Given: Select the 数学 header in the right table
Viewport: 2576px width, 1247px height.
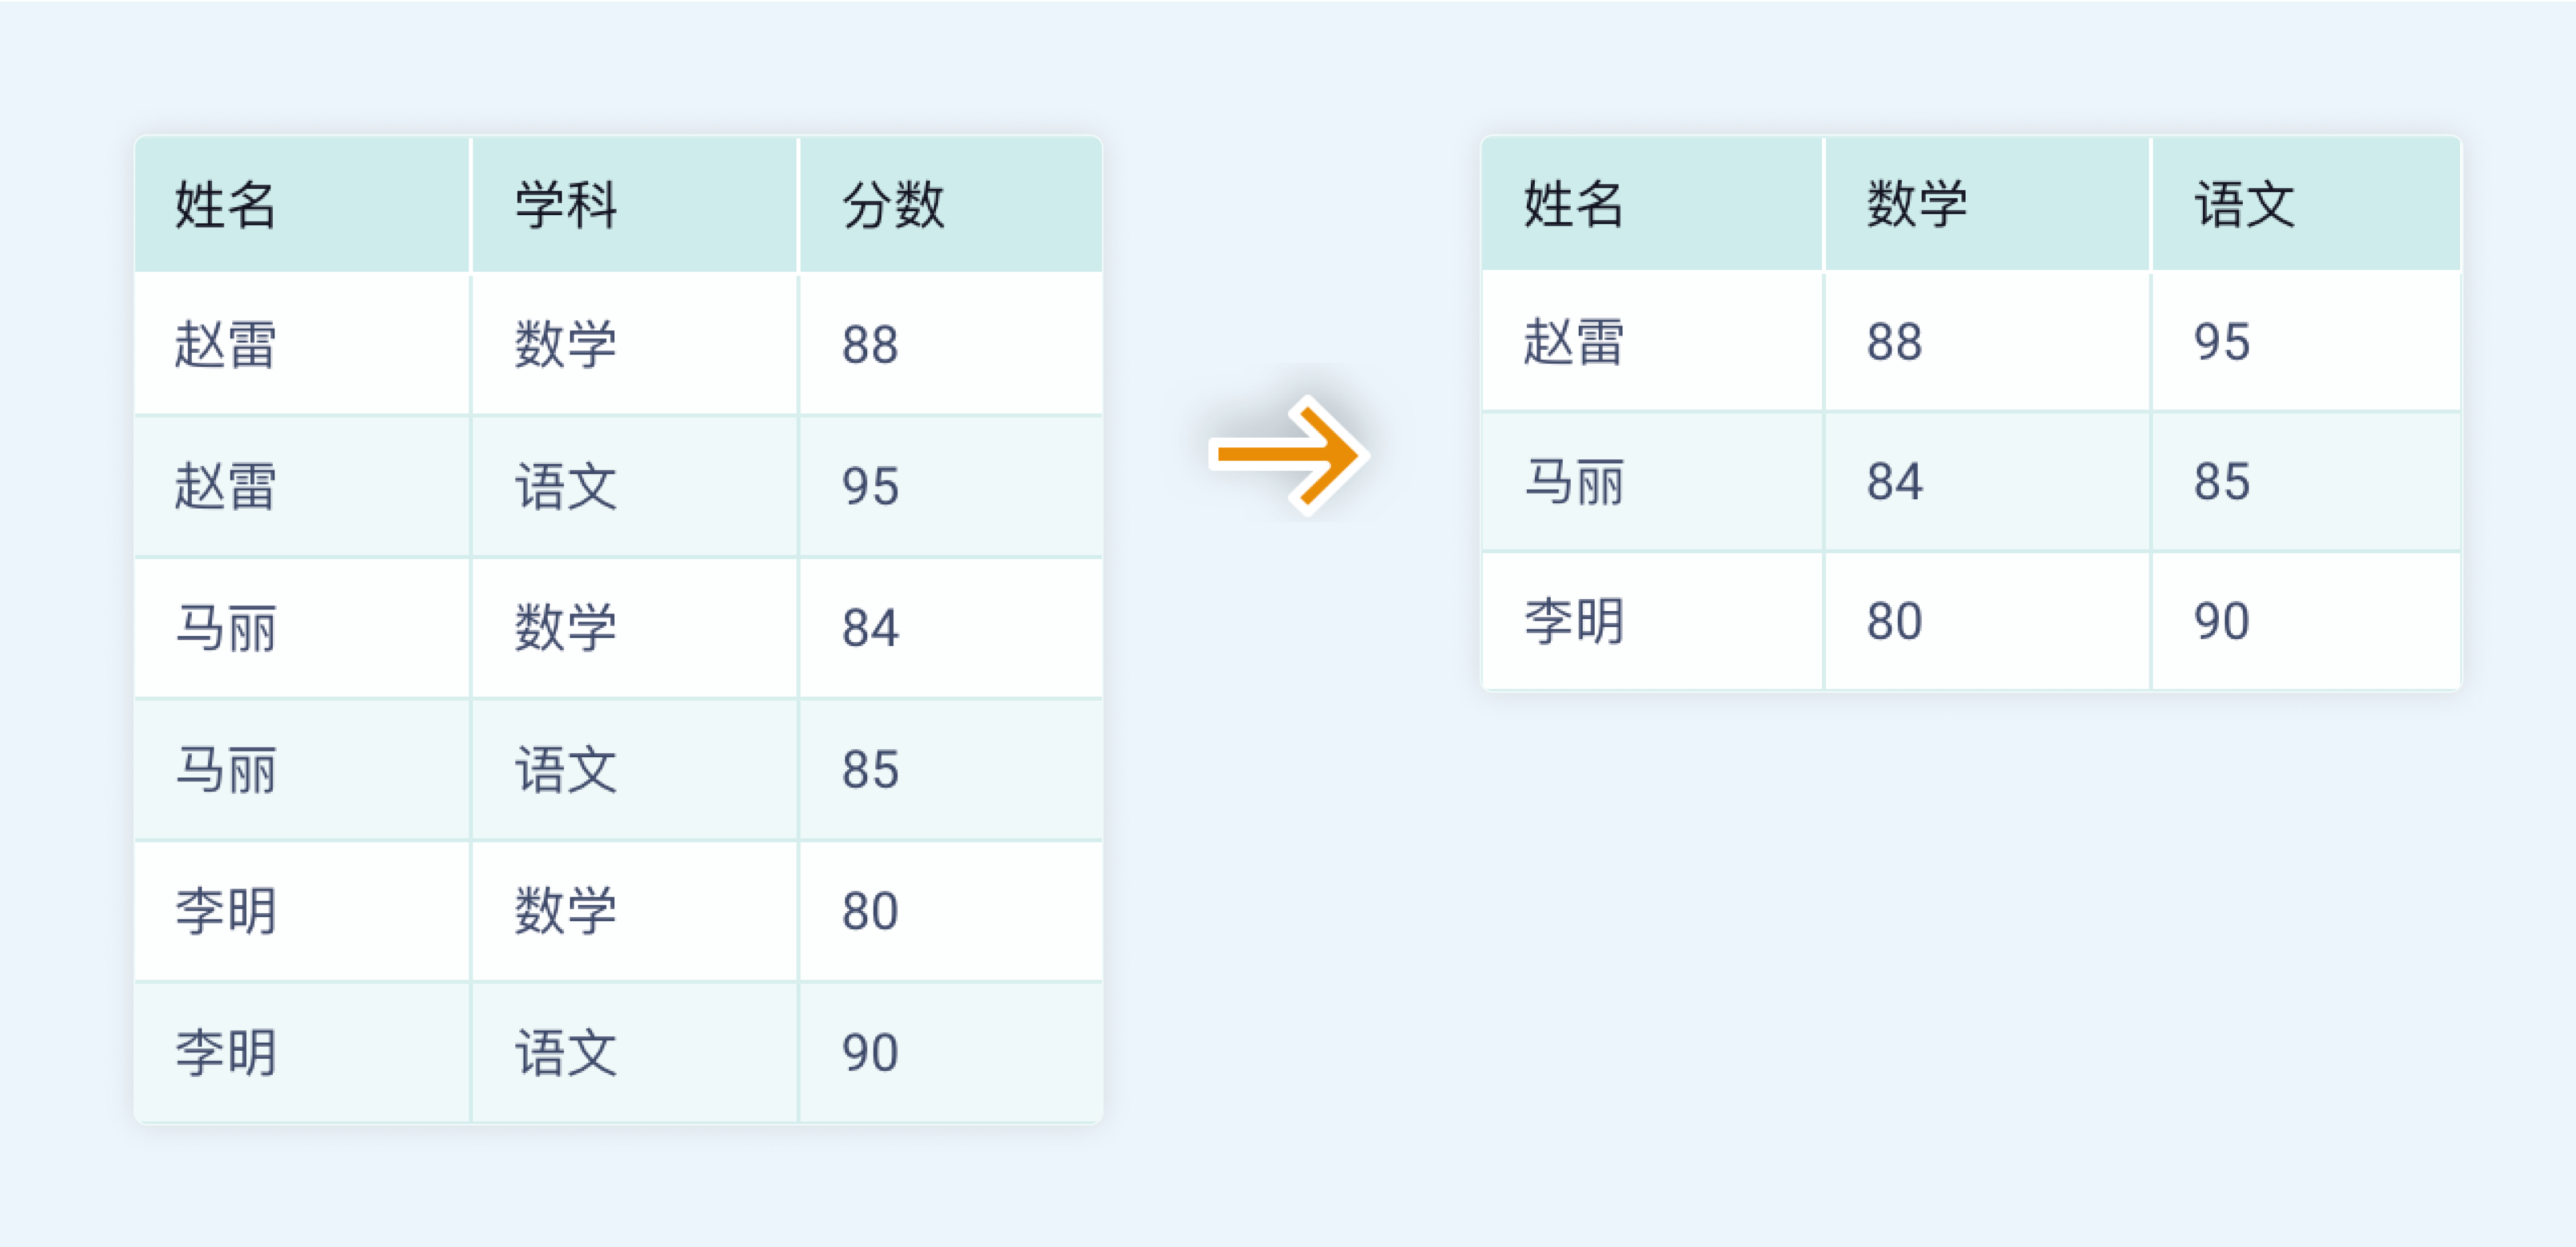Looking at the screenshot, I should pos(1916,204).
